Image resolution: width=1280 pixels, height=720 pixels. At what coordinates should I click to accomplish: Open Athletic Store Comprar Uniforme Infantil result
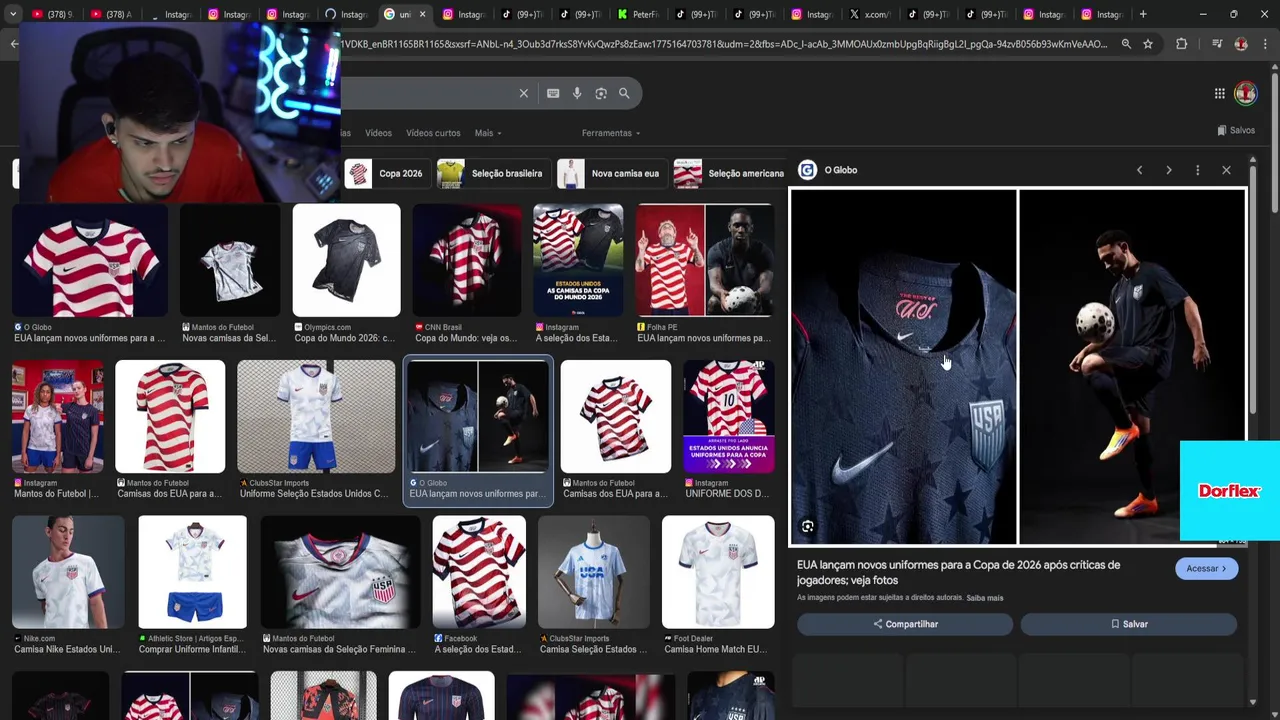pyautogui.click(x=192, y=572)
